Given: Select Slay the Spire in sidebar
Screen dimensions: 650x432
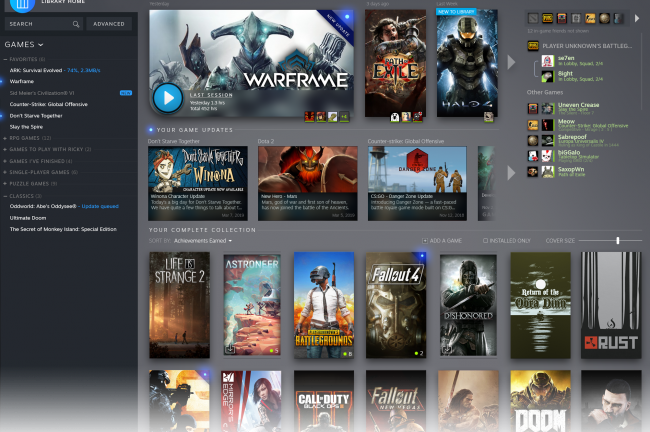Looking at the screenshot, I should click(x=26, y=127).
